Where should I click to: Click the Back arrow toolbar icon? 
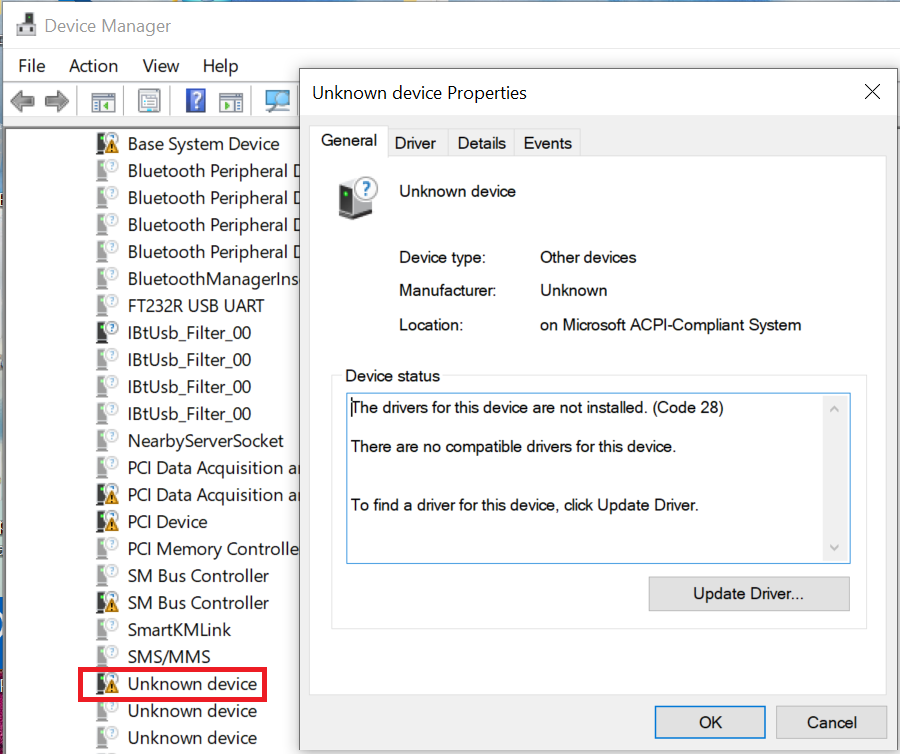point(23,102)
